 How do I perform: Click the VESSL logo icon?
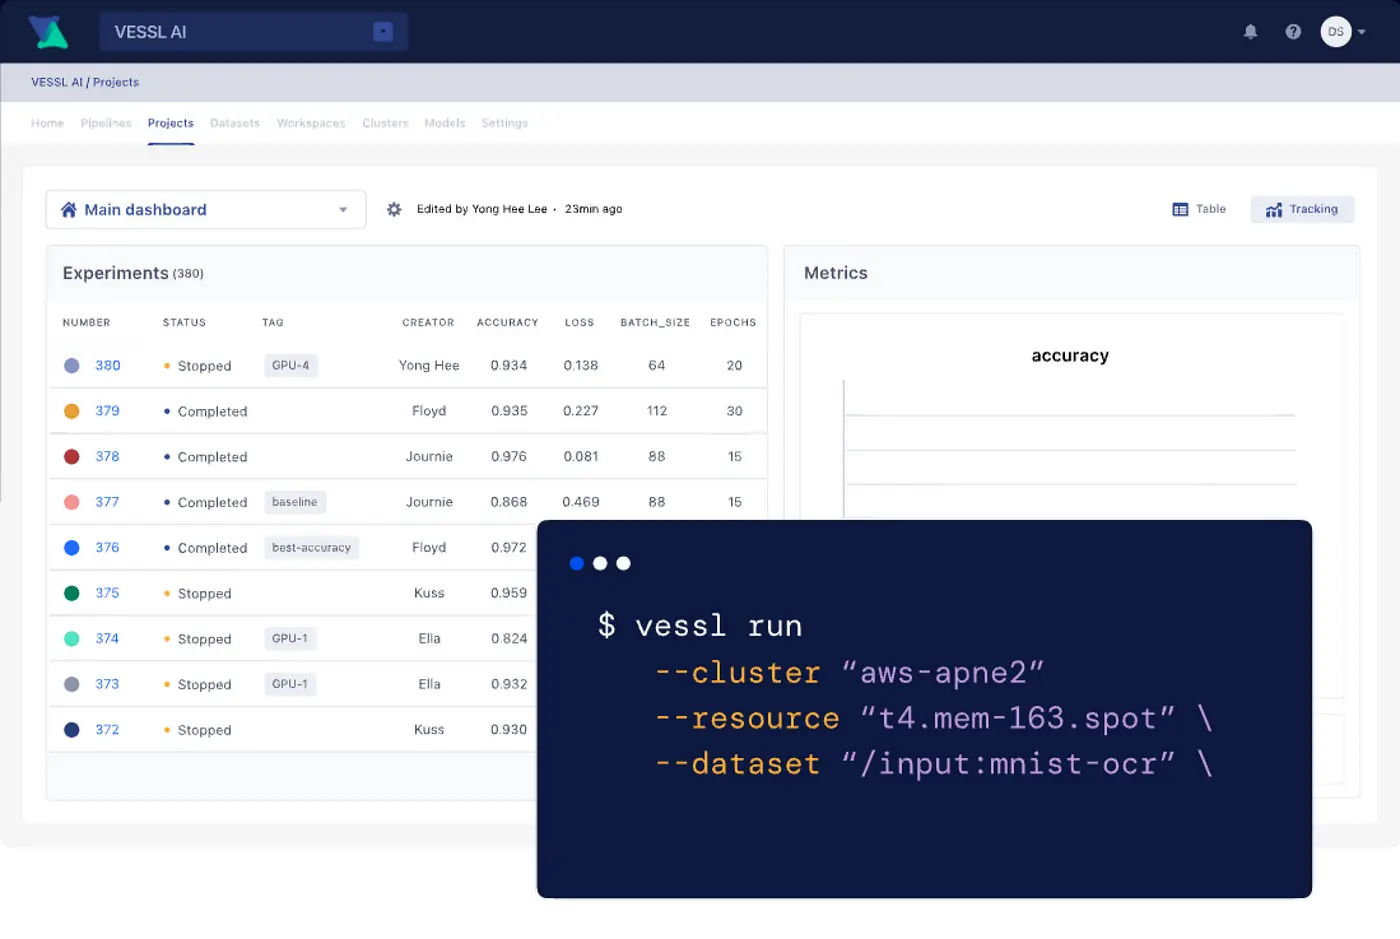click(x=47, y=32)
